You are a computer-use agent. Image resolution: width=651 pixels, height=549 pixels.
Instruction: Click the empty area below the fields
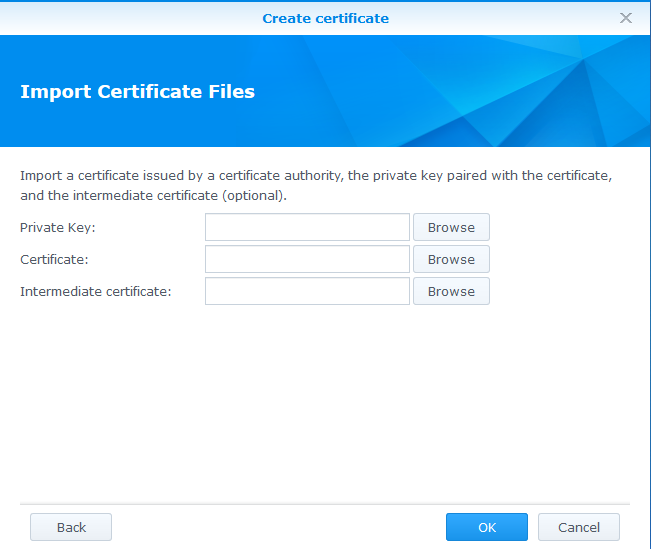325,400
